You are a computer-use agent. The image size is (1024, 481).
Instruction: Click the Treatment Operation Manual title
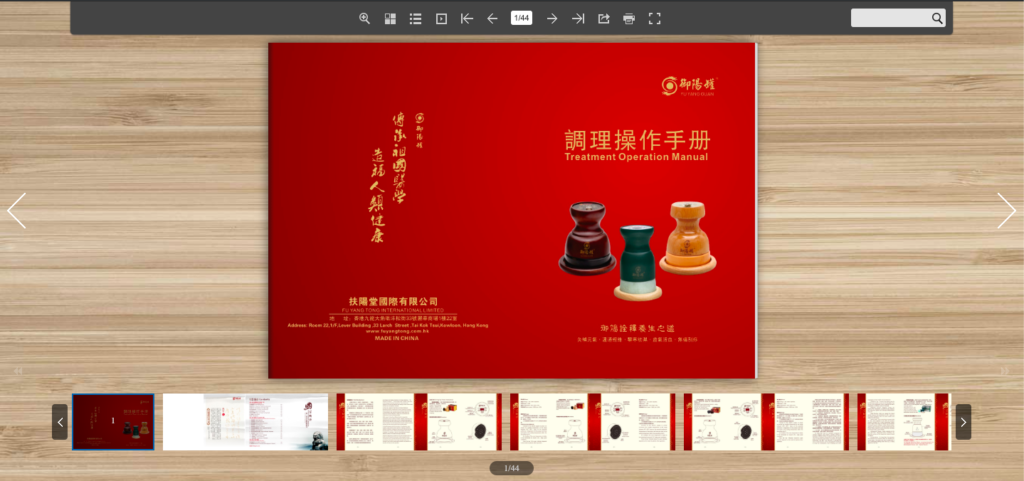click(x=636, y=157)
